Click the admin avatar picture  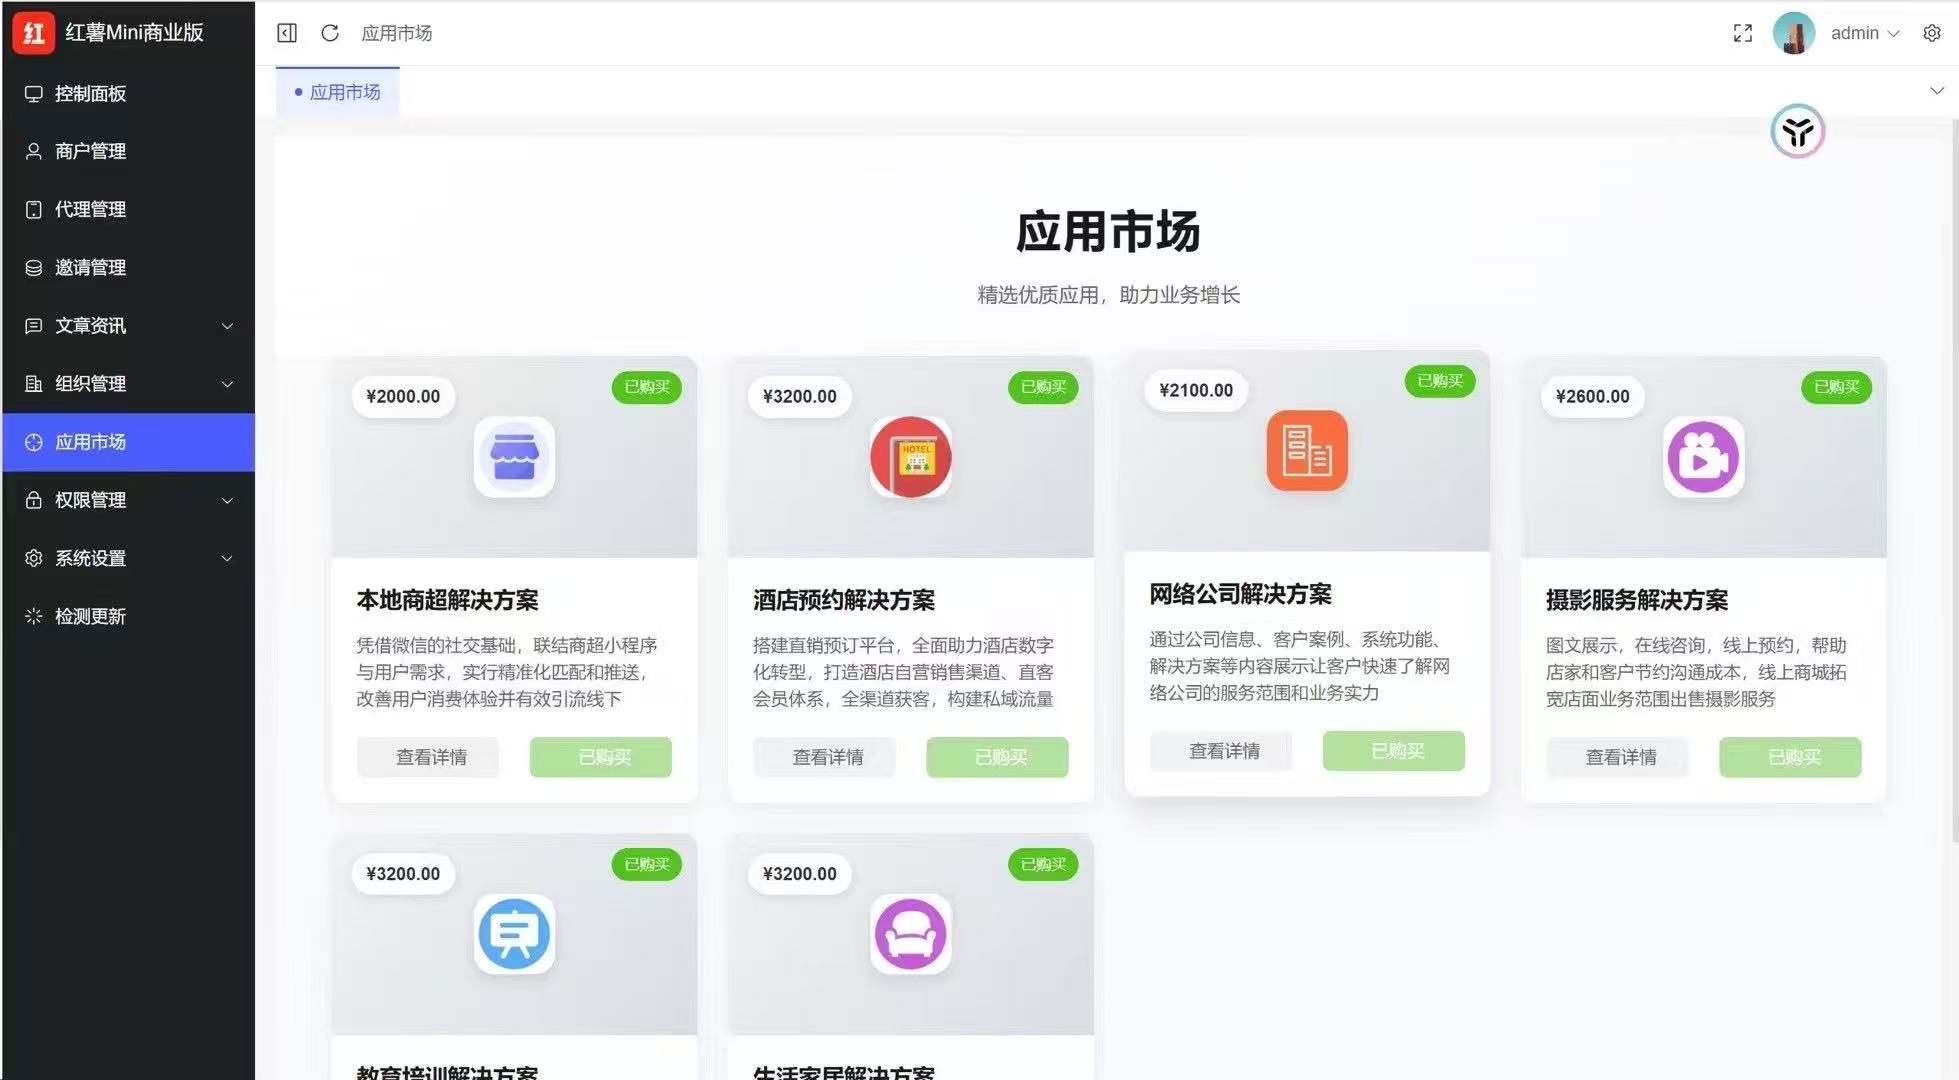(x=1793, y=33)
